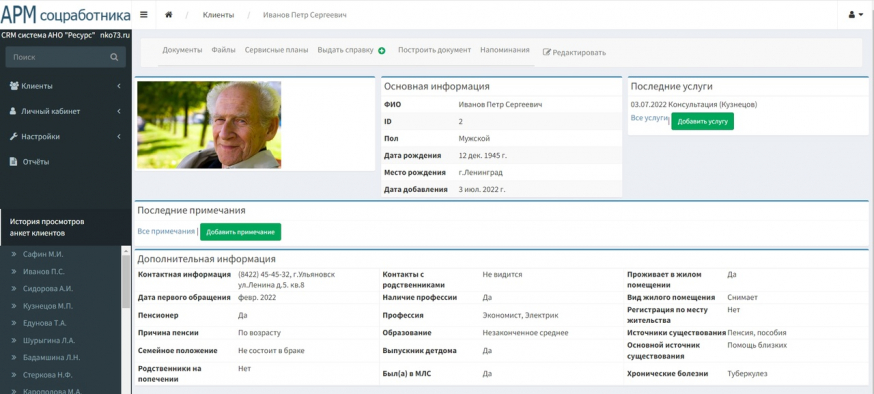Click birthplace value г.Ленинград
Image resolution: width=874 pixels, height=394 pixels.
point(480,172)
